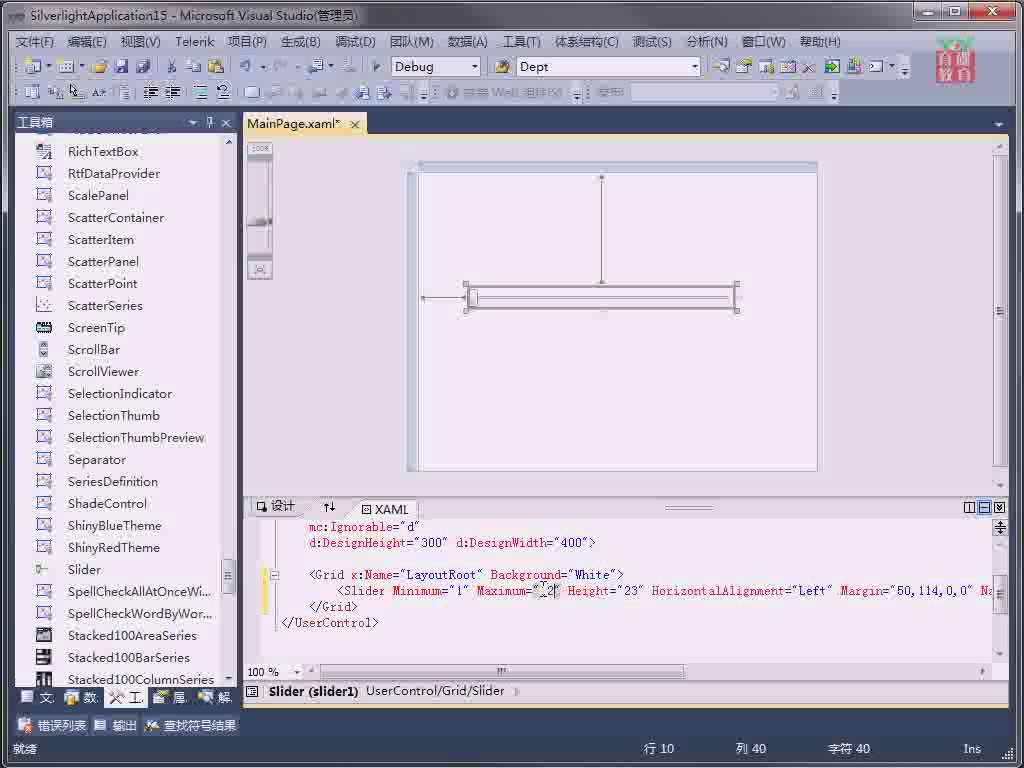Screen dimensions: 1024x768
Task: Collapse the Grid element outline node
Action: pos(275,575)
